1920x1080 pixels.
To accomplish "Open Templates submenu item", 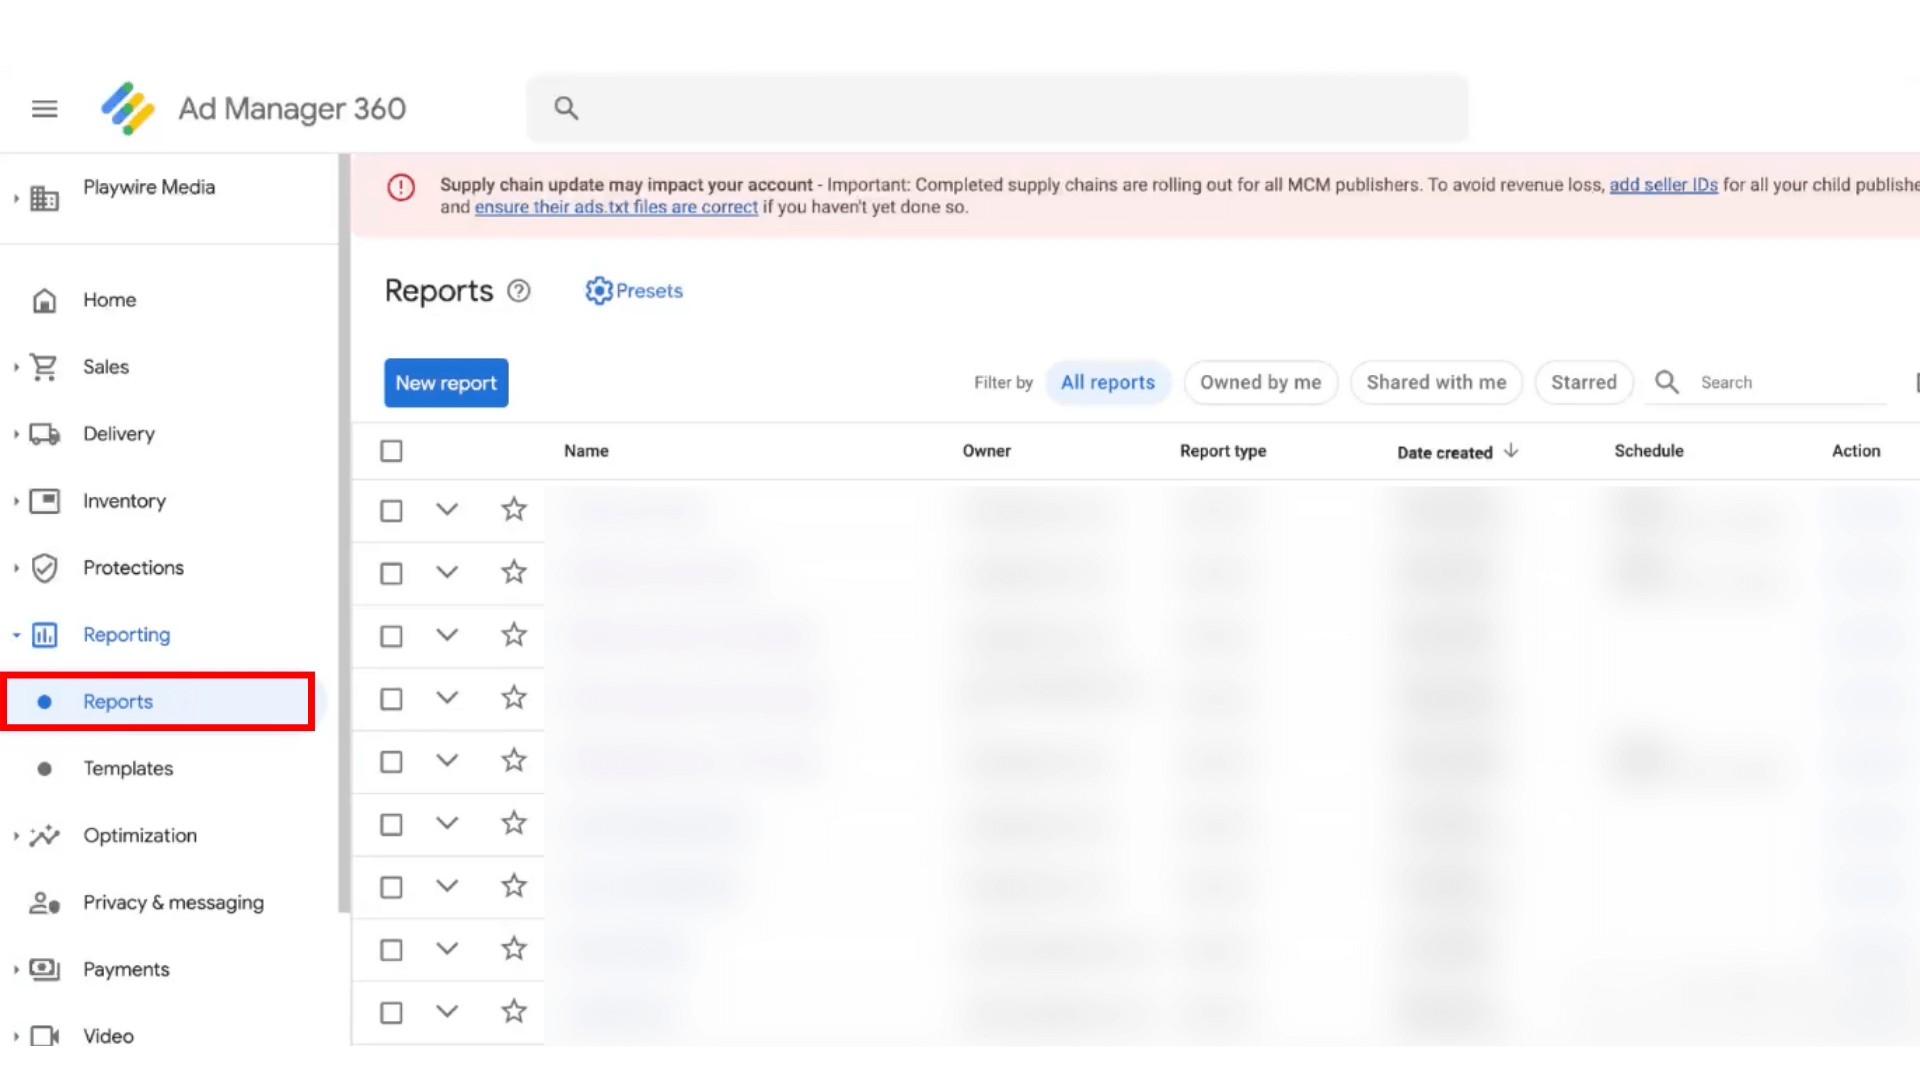I will [128, 767].
